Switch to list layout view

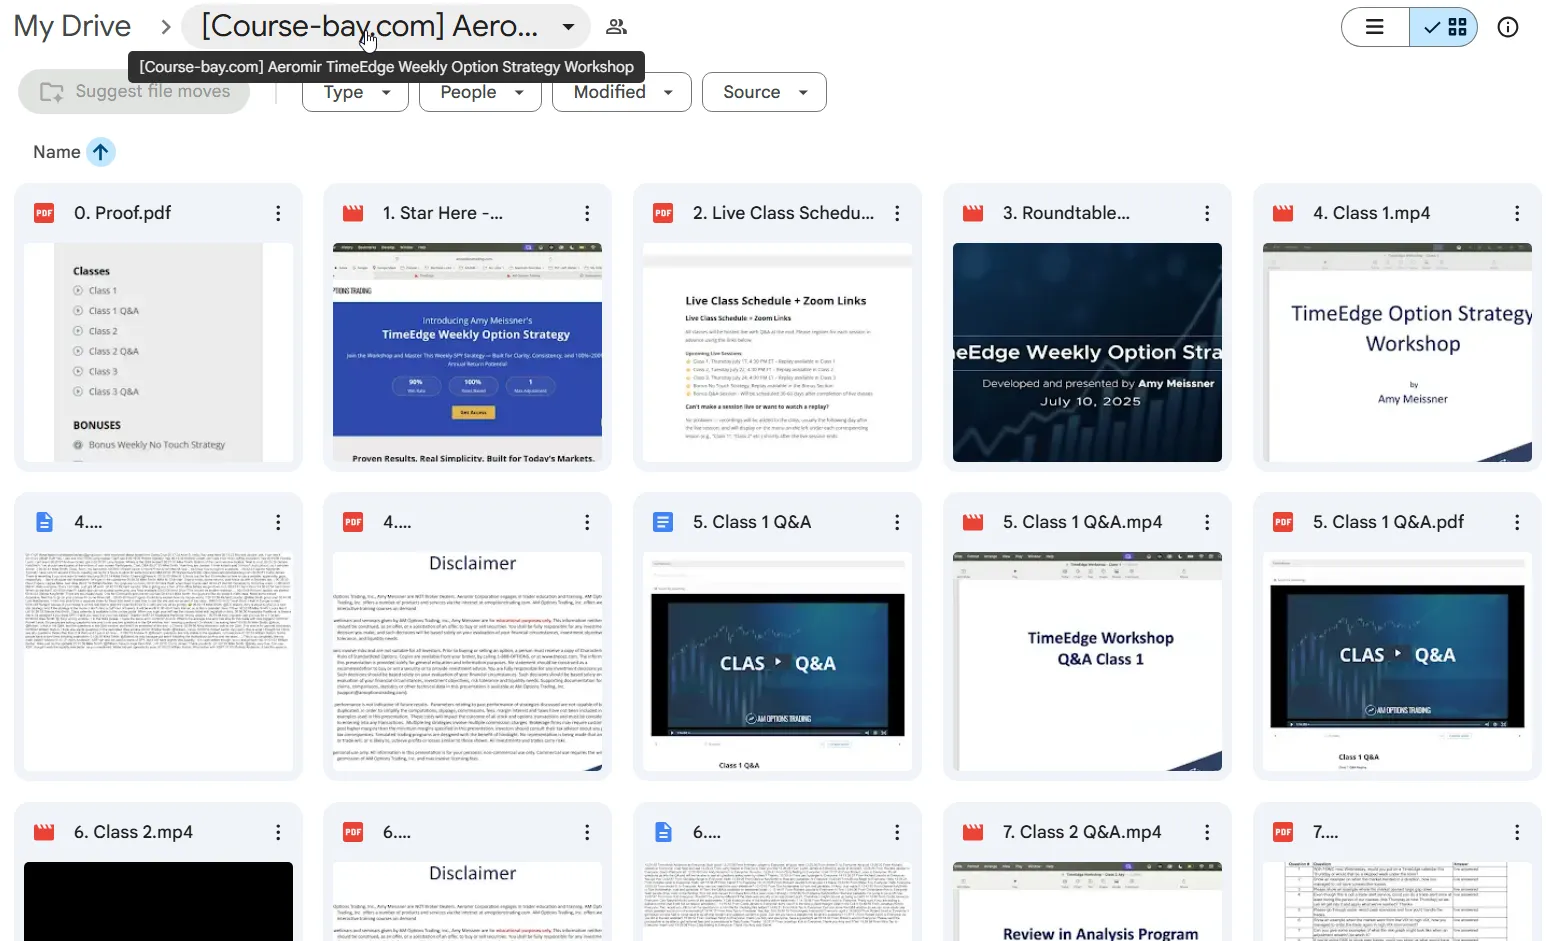point(1375,27)
